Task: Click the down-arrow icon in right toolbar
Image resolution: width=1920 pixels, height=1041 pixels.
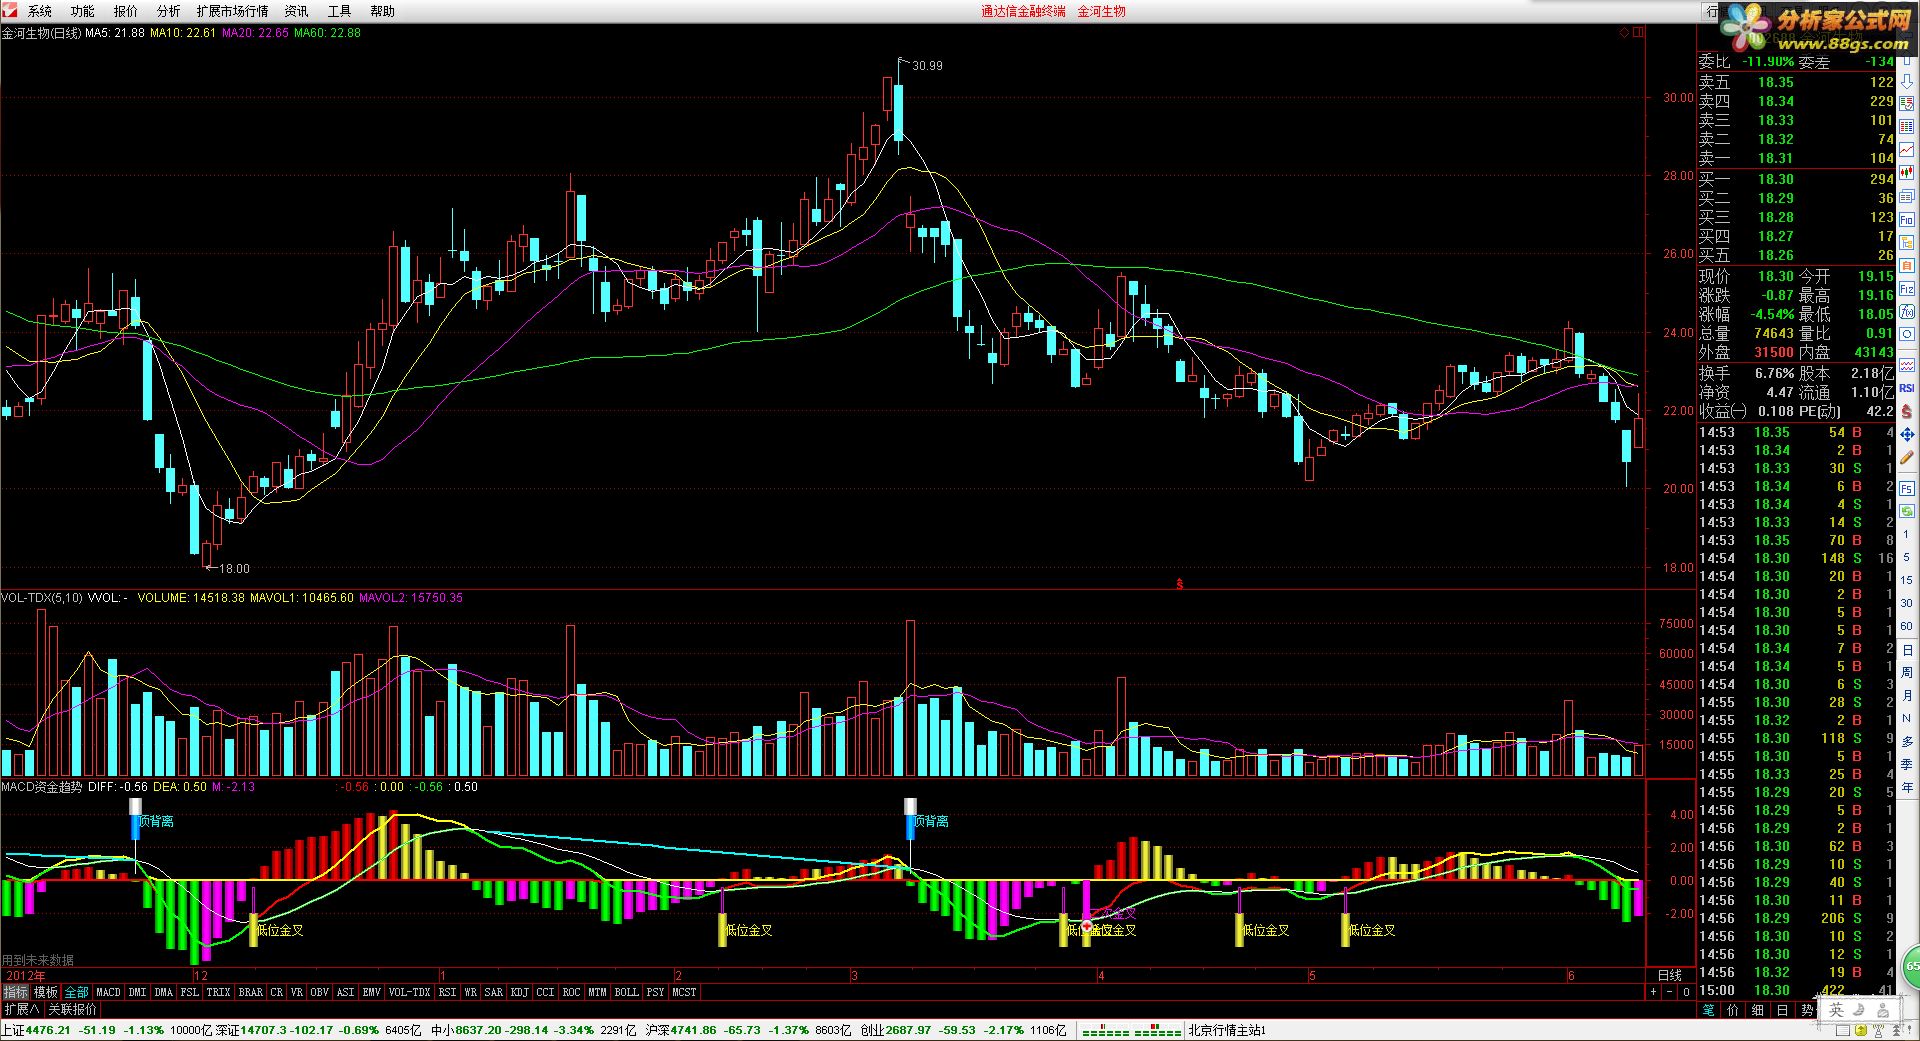Action: click(1907, 81)
